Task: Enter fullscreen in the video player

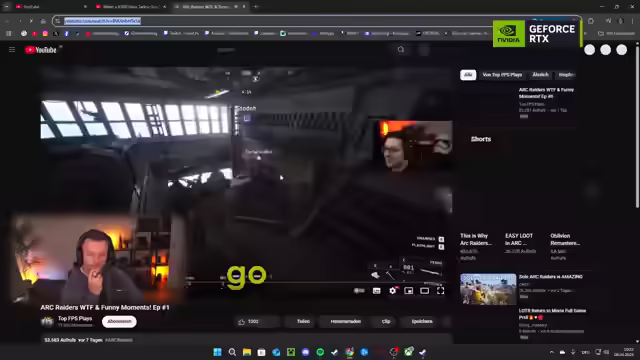Action: point(440,291)
